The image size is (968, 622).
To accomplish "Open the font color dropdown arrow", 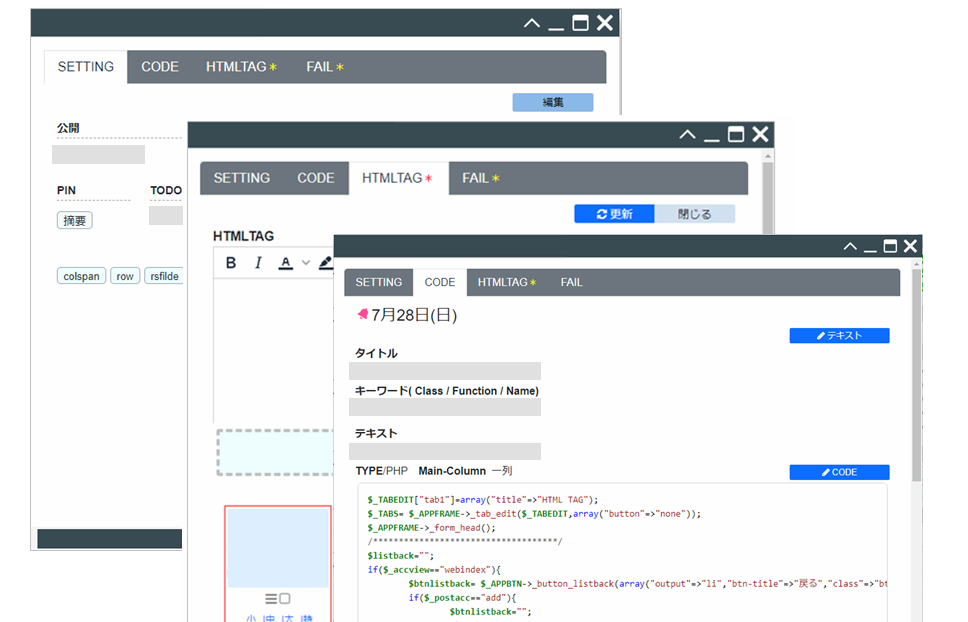I will (305, 263).
